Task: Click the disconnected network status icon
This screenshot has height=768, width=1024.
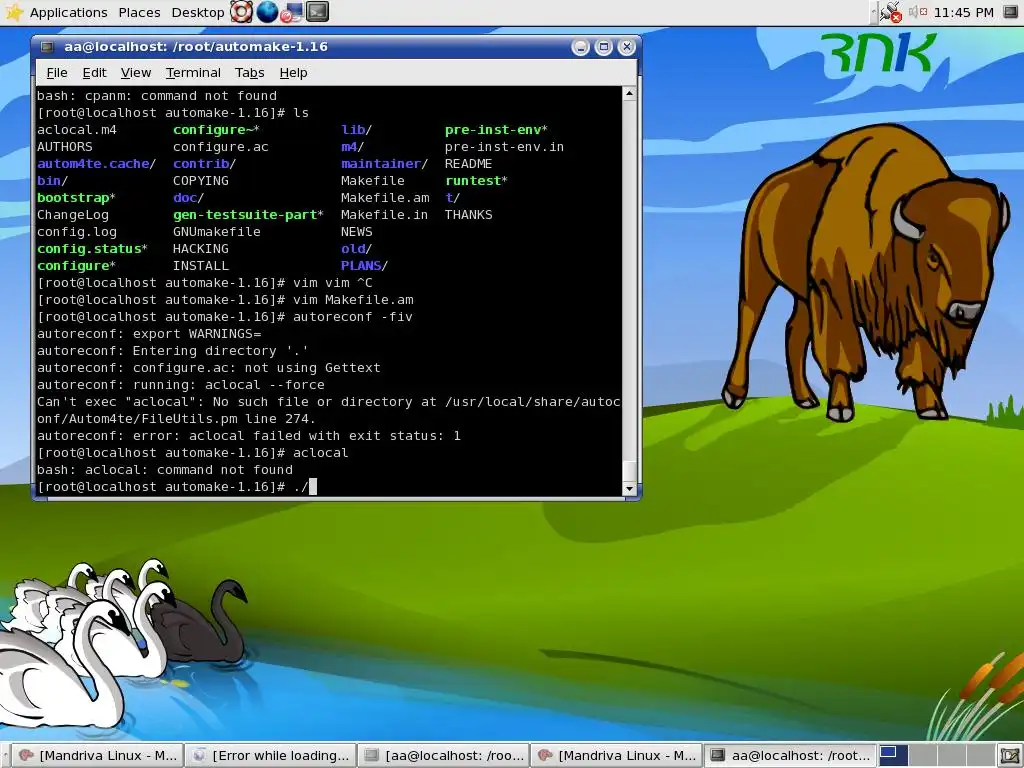Action: [891, 12]
